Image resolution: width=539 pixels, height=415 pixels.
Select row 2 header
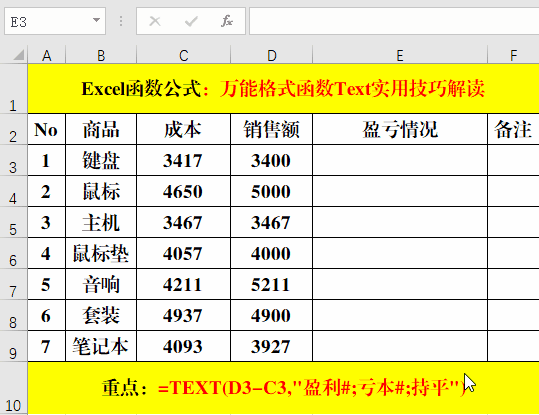point(13,129)
